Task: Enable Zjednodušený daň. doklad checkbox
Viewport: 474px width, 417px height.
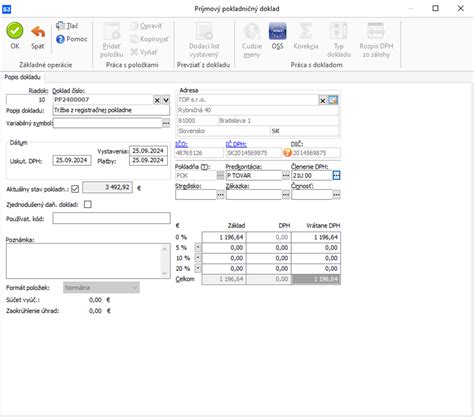Action: 88,204
